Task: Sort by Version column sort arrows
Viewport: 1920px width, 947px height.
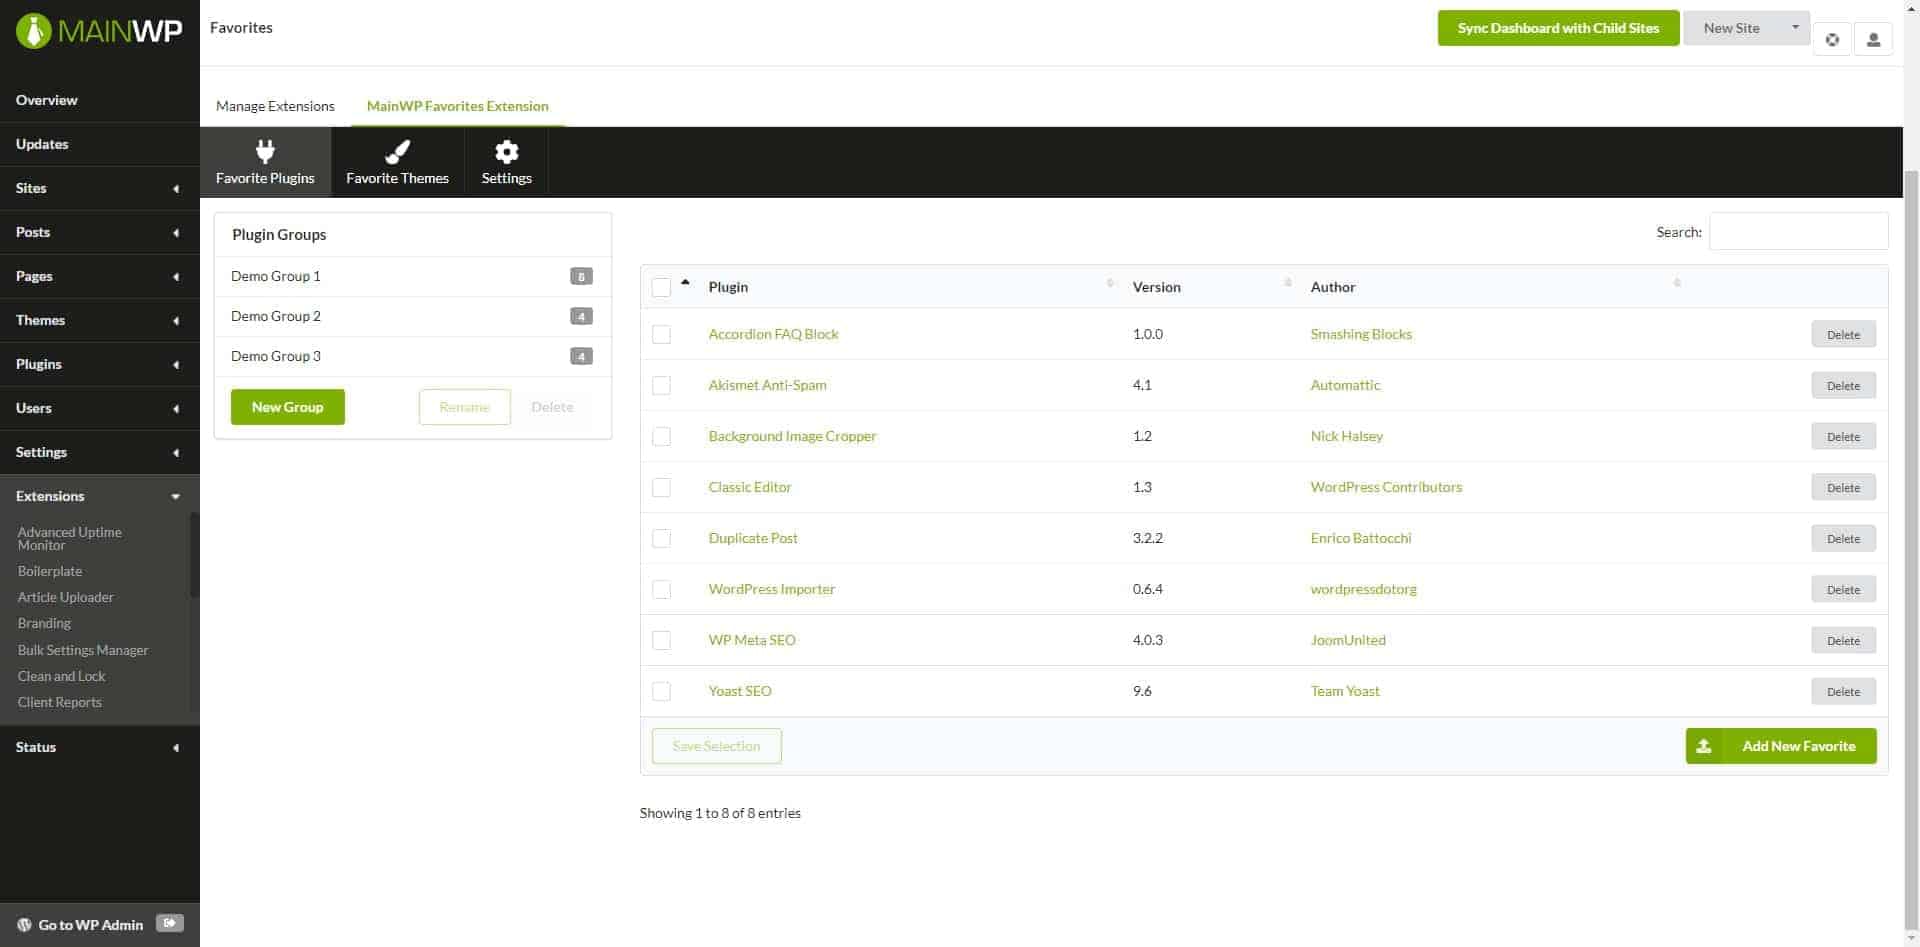Action: pyautogui.click(x=1287, y=284)
